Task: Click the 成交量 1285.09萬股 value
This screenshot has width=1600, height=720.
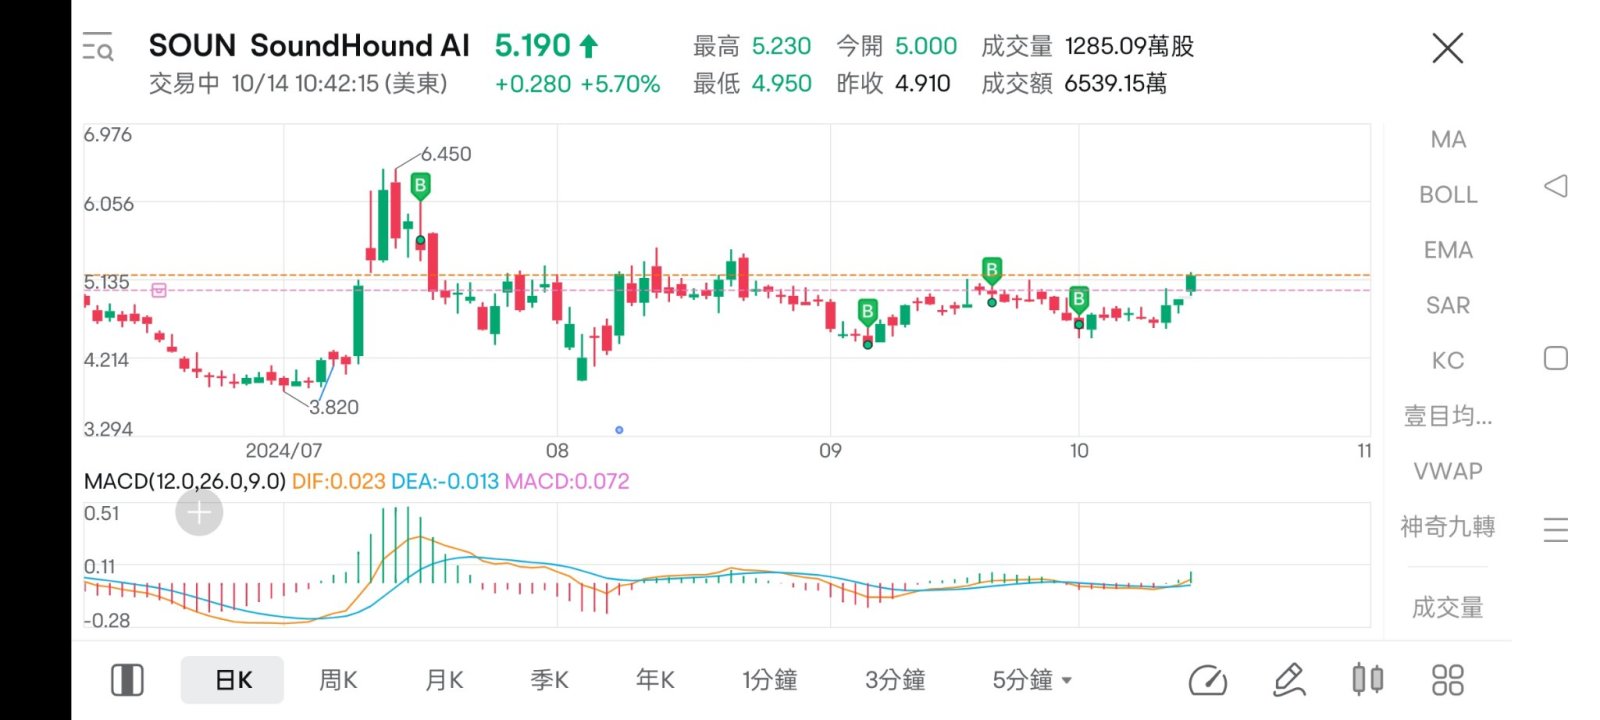Action: tap(1087, 46)
